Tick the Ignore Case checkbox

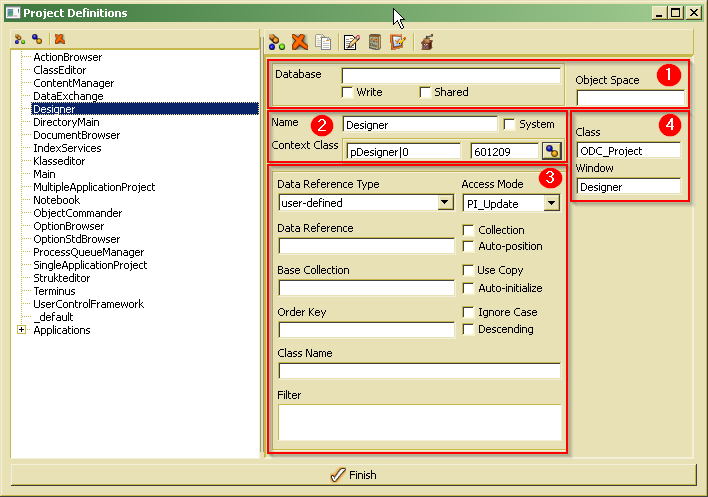469,312
